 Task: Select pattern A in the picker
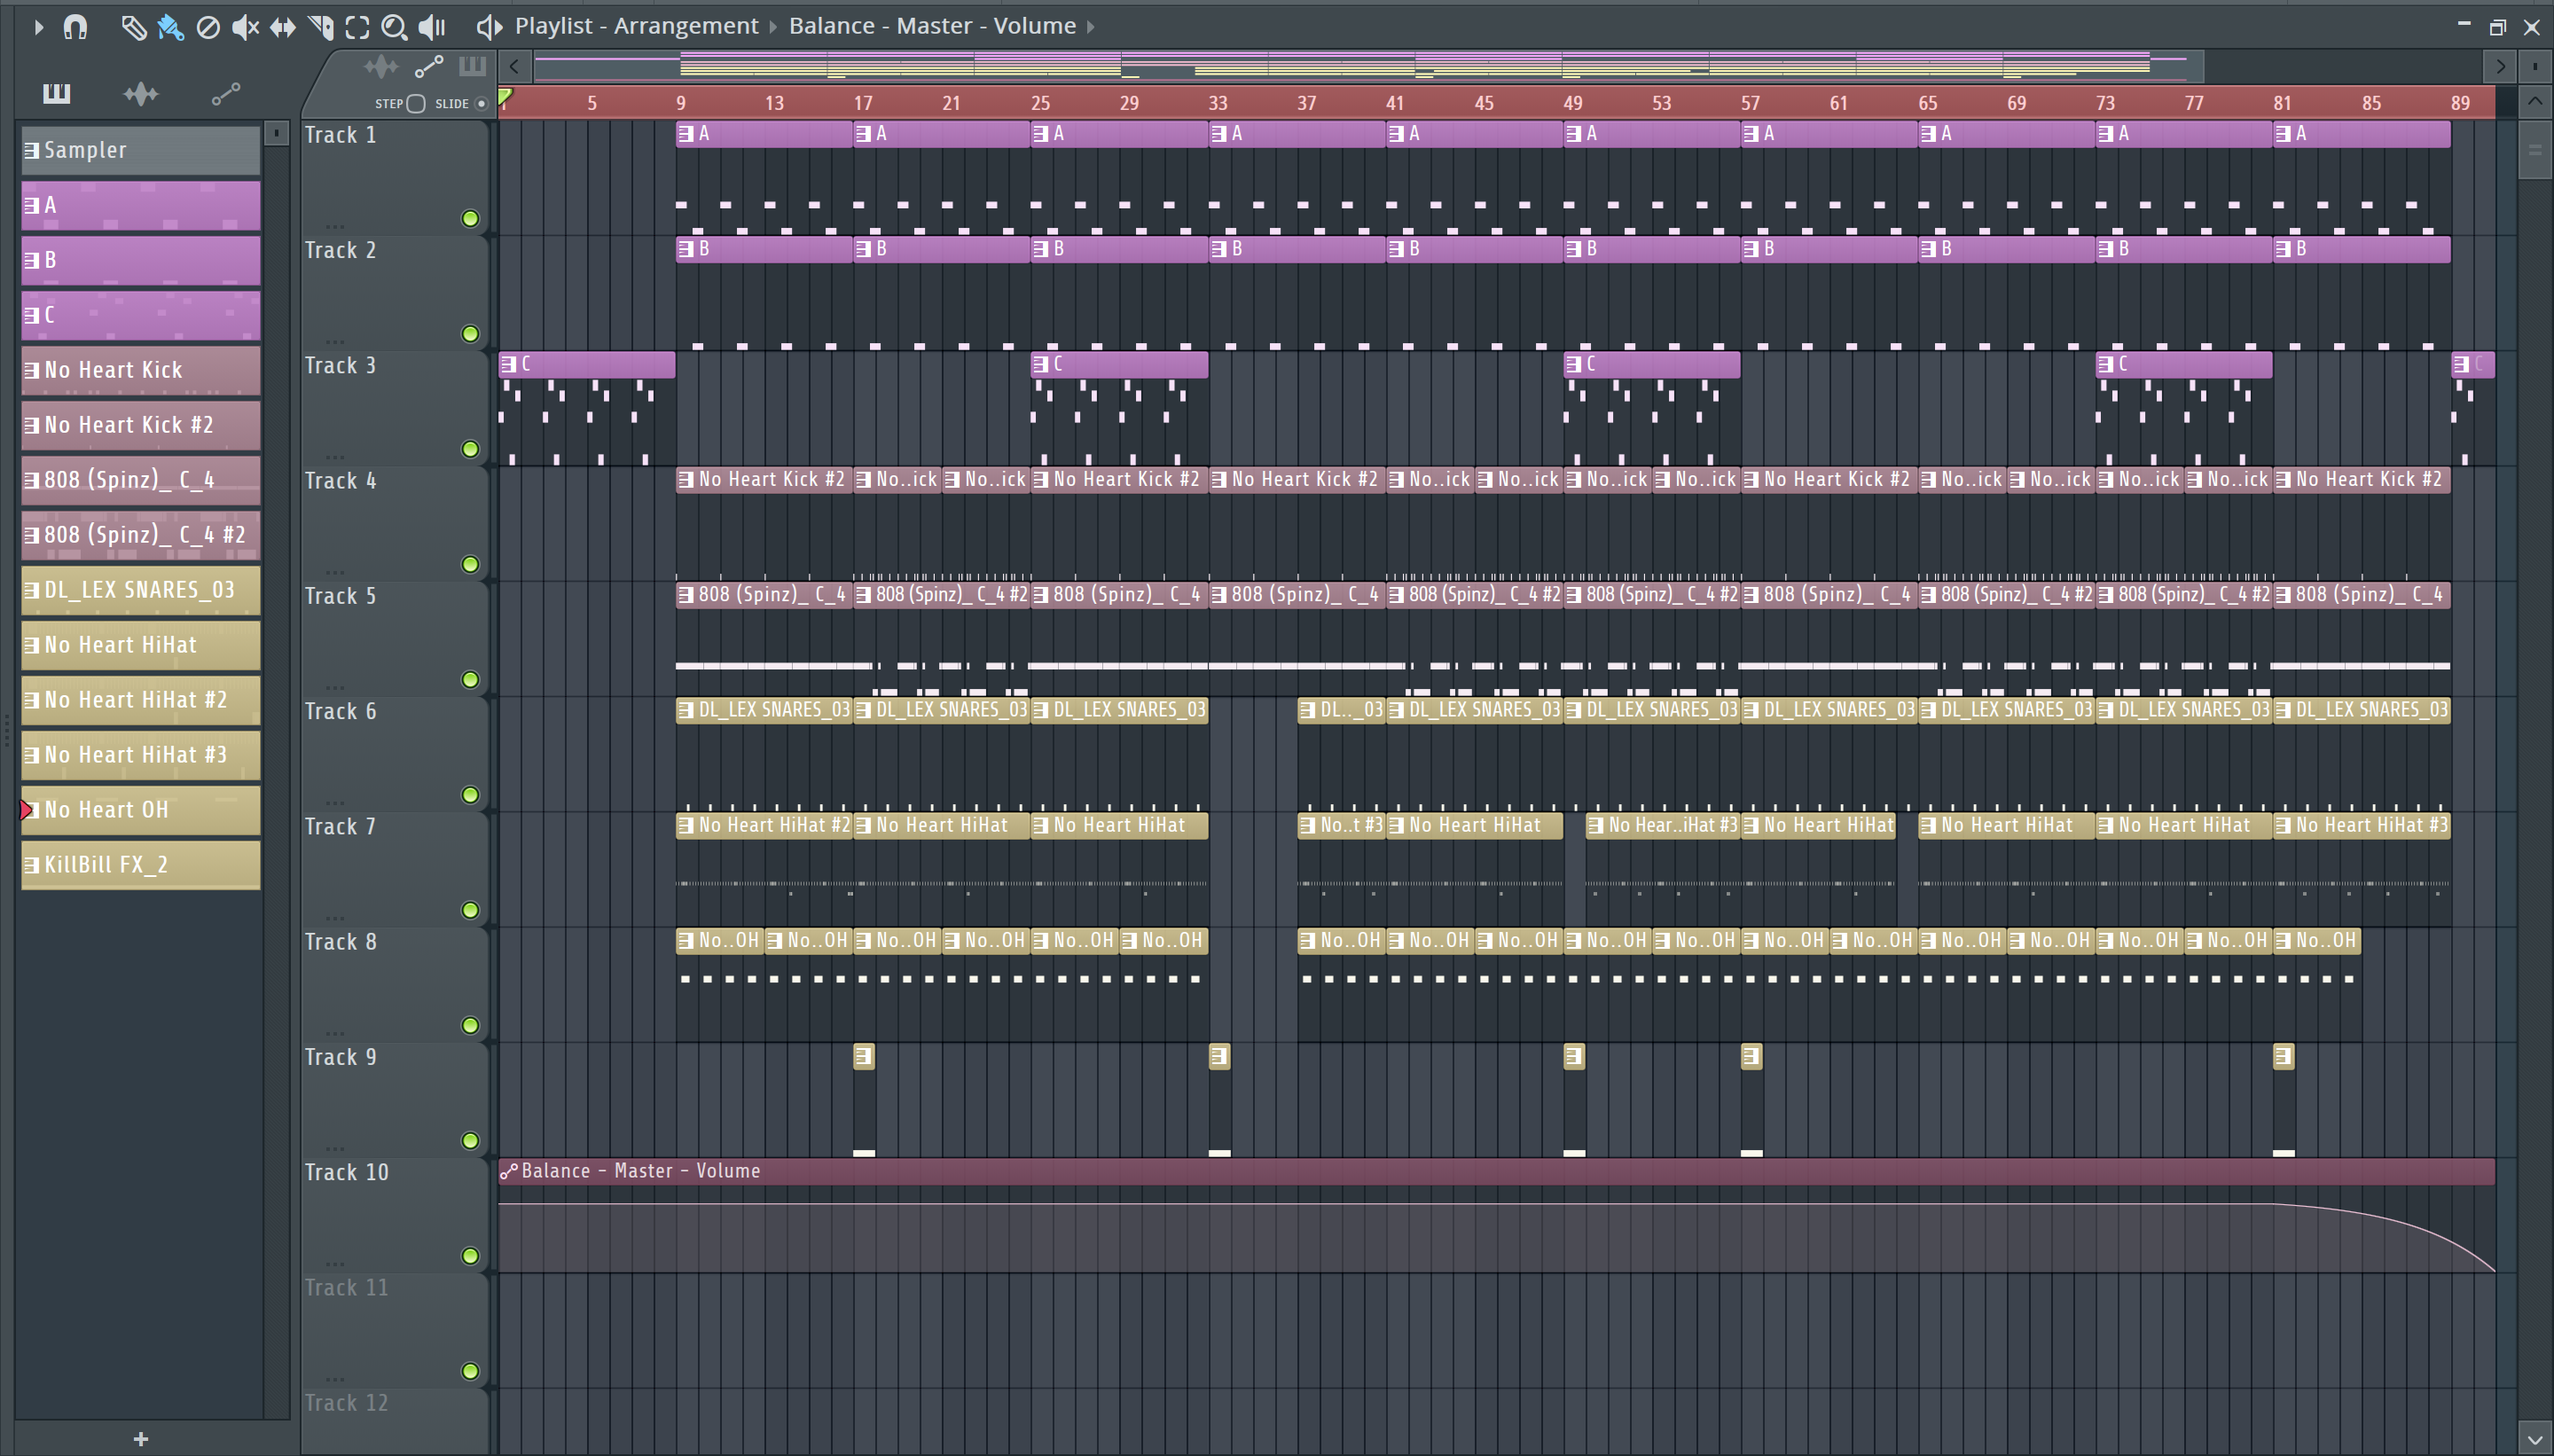[141, 205]
